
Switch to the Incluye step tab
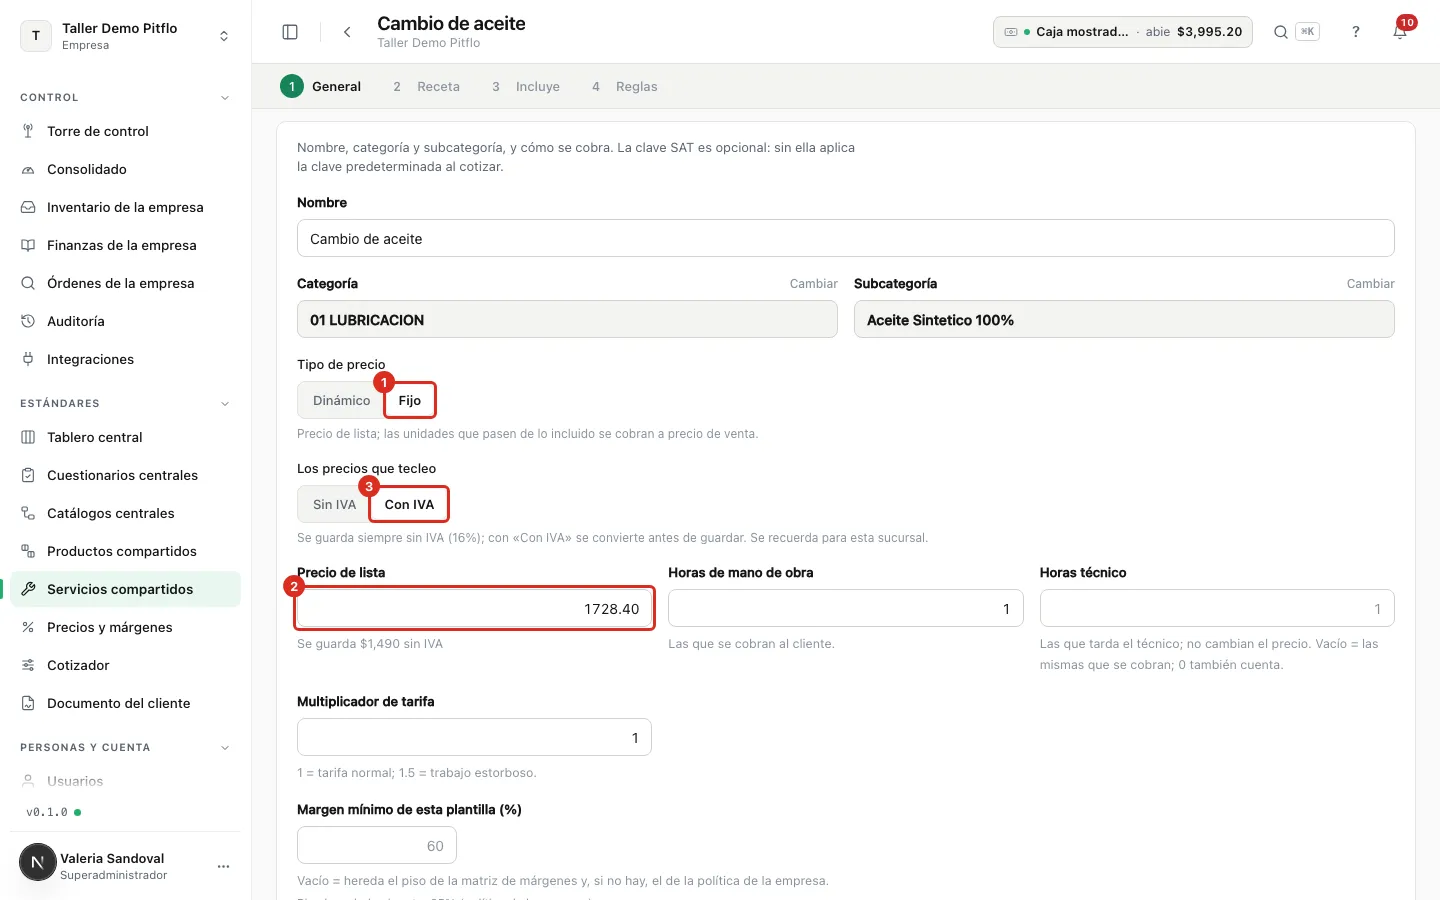point(525,86)
